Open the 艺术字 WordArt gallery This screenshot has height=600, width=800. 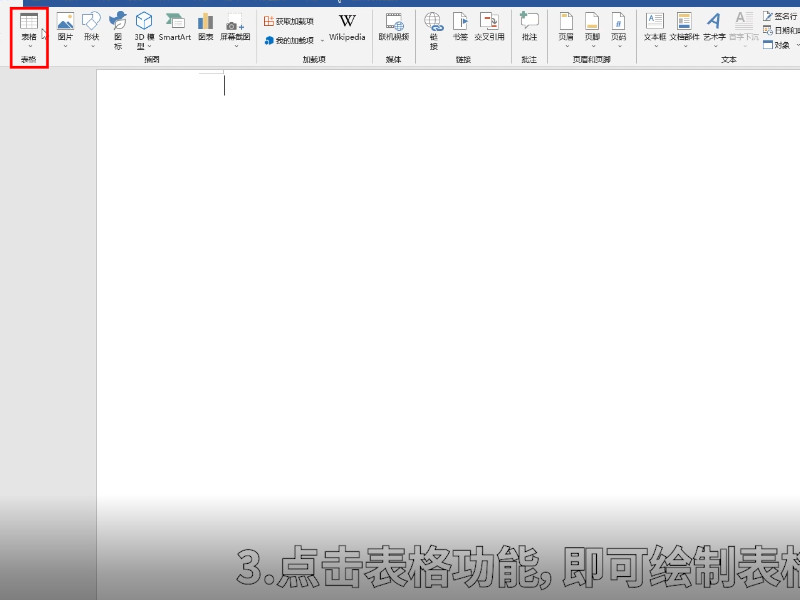coord(714,31)
